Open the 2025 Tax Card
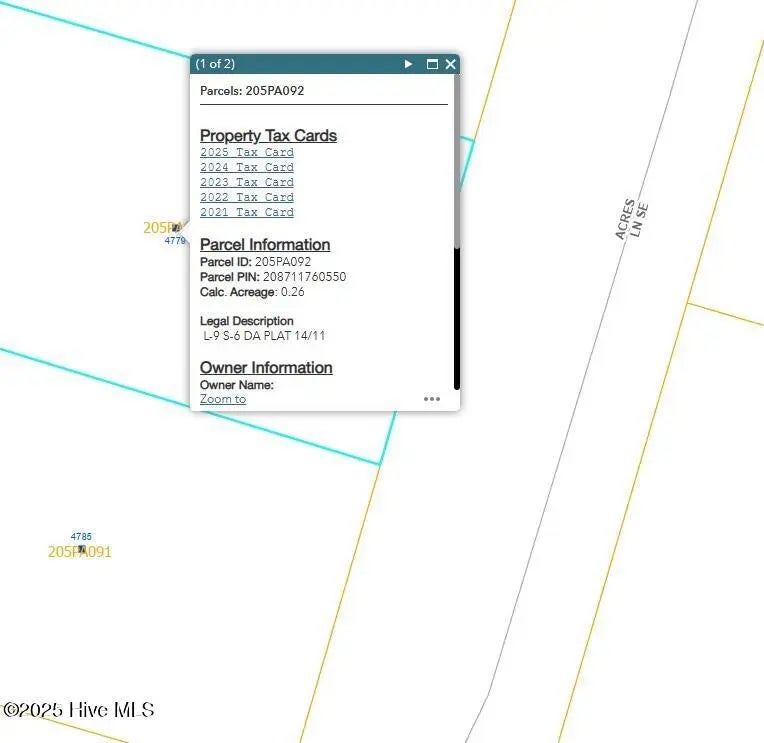 click(x=246, y=152)
